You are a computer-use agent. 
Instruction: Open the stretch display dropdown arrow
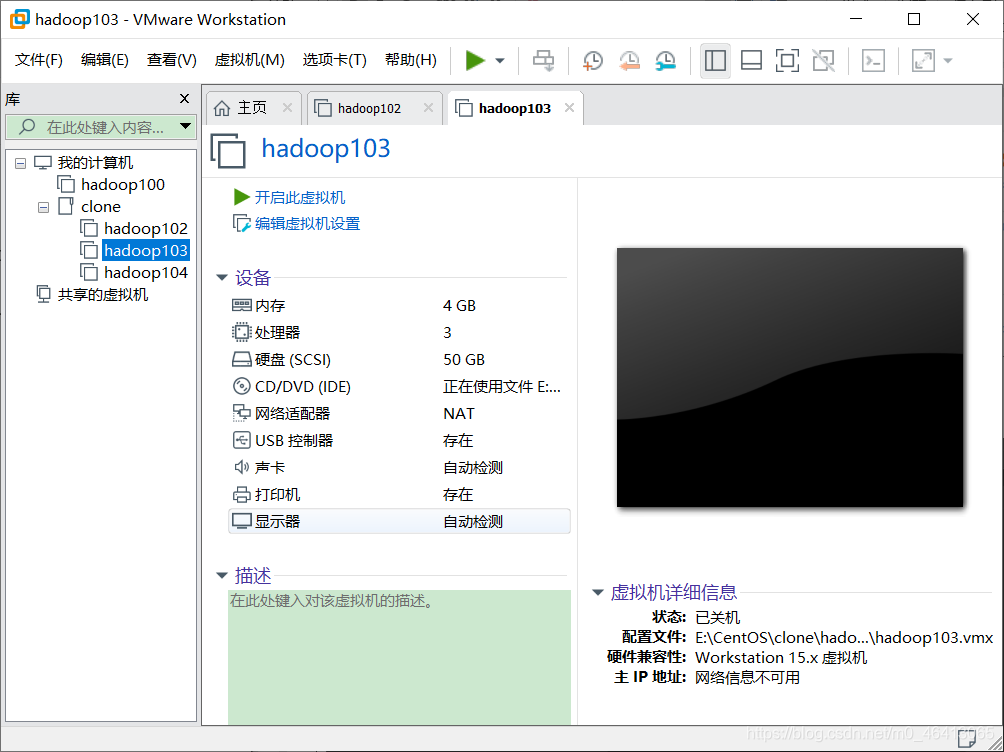point(948,61)
